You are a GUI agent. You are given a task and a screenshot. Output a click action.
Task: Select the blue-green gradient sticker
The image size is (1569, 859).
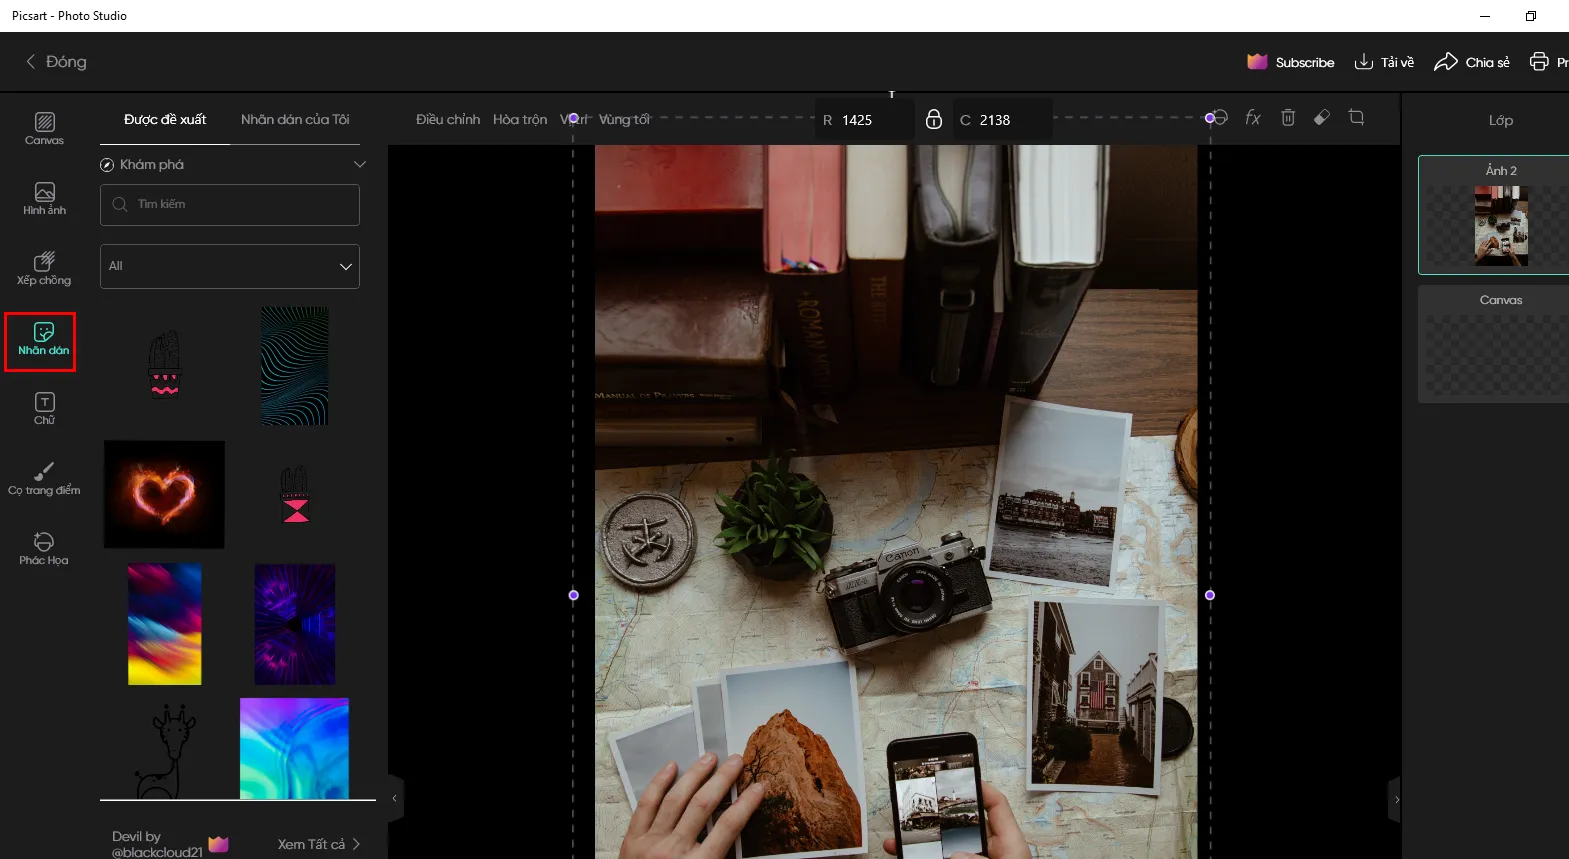tap(294, 749)
